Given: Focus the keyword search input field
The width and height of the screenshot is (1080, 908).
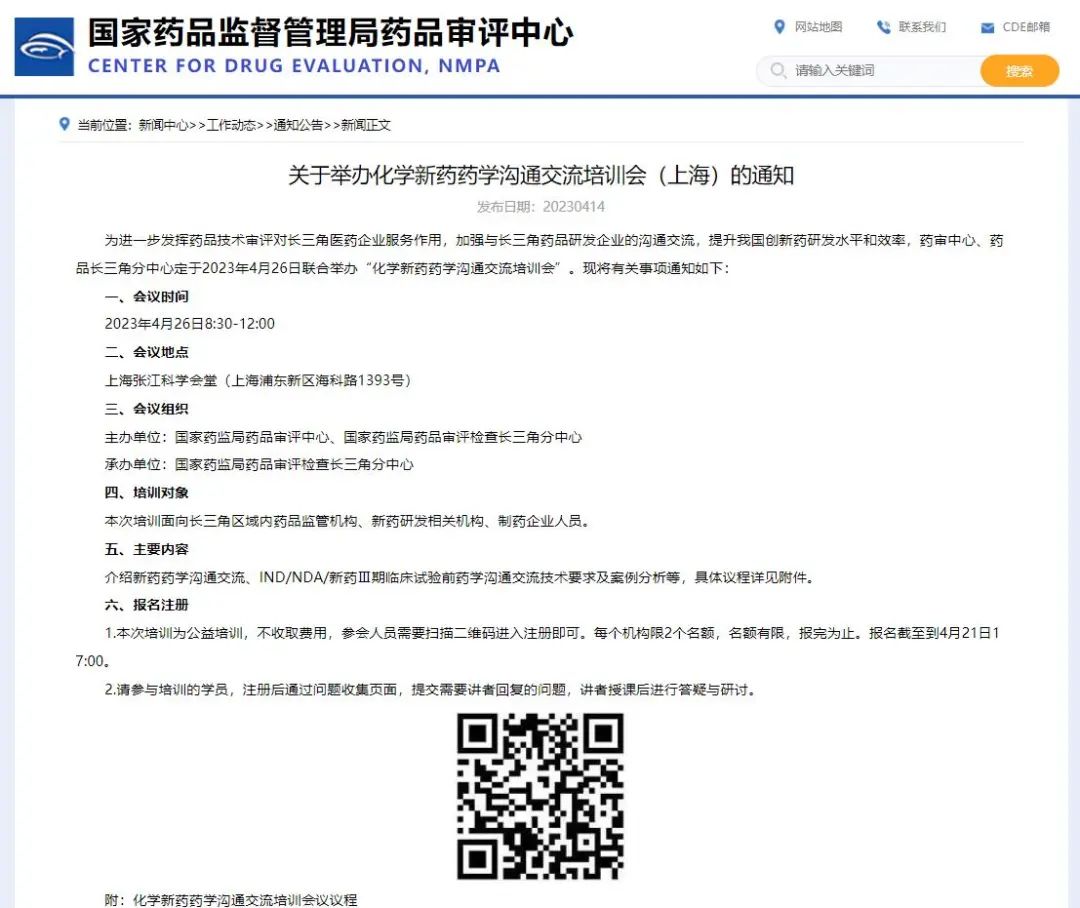Looking at the screenshot, I should (880, 71).
